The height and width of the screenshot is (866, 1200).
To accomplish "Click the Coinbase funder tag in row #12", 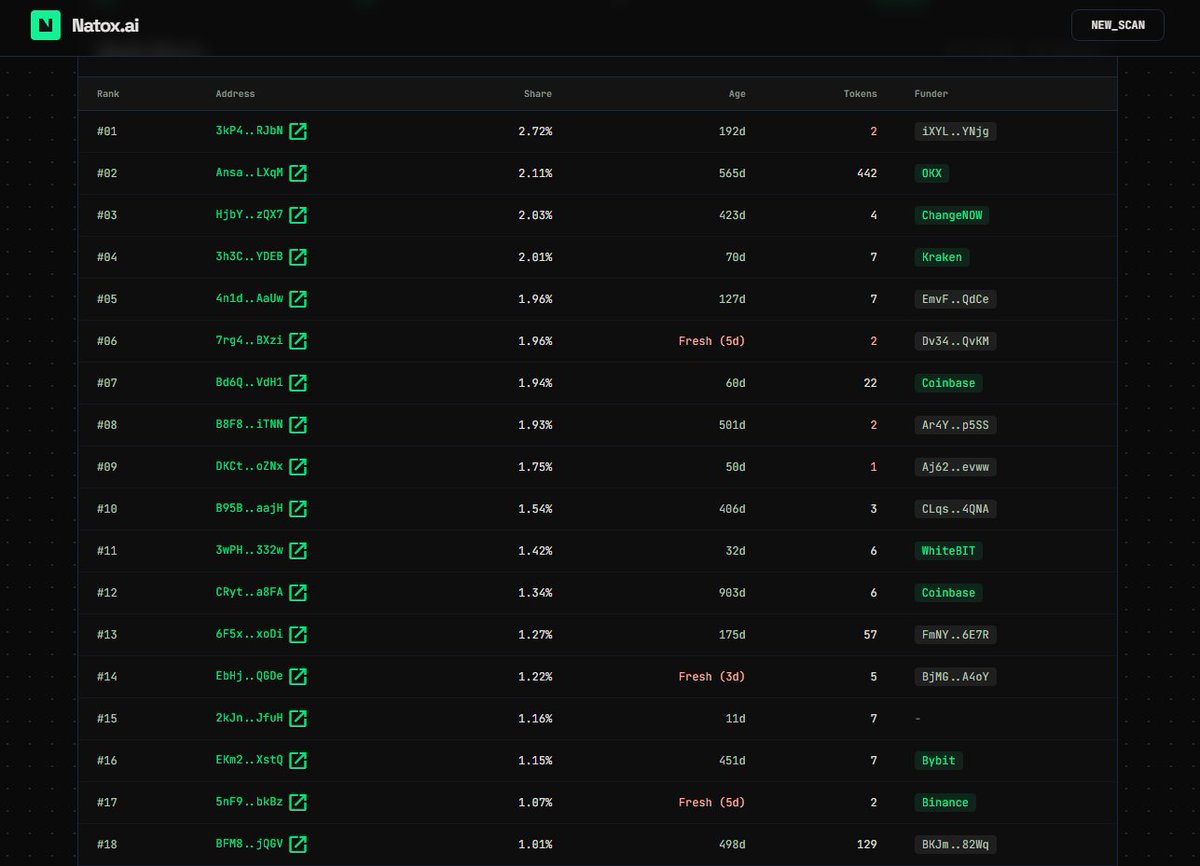I will (x=948, y=593).
